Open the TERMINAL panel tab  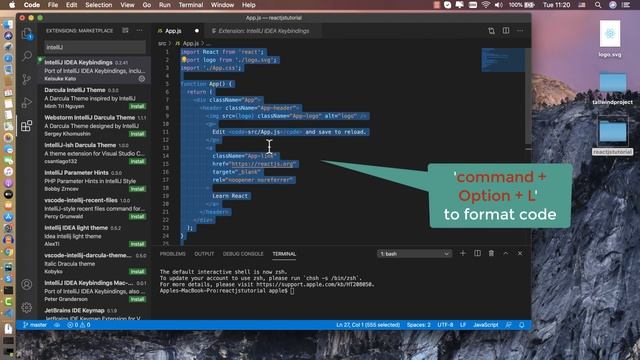point(284,254)
